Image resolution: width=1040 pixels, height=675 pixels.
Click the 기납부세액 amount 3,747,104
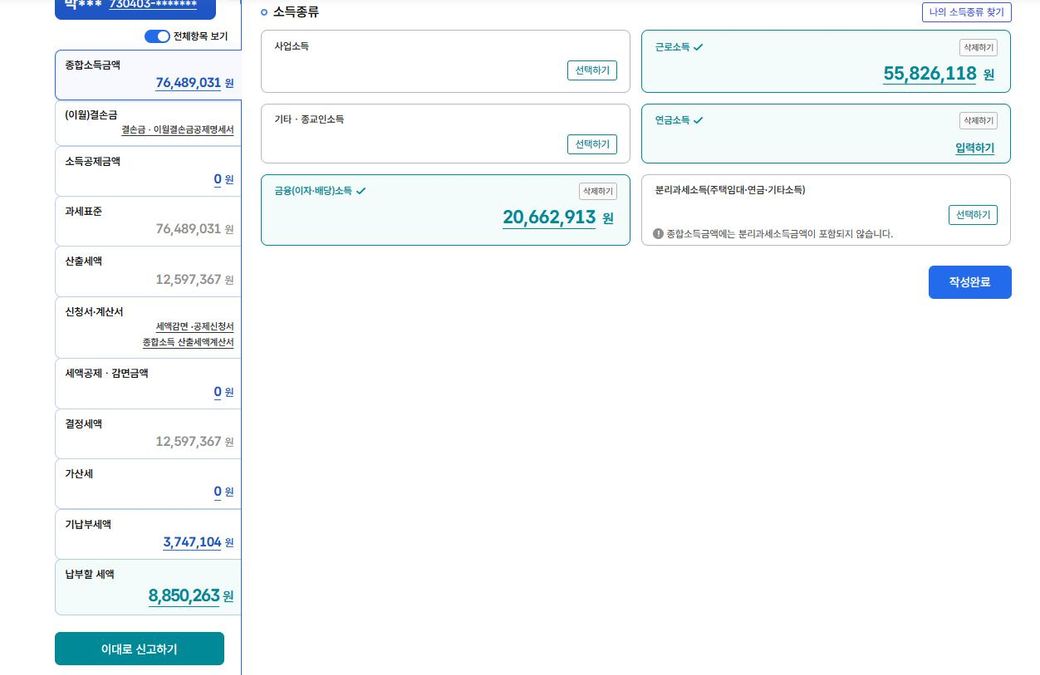(192, 542)
